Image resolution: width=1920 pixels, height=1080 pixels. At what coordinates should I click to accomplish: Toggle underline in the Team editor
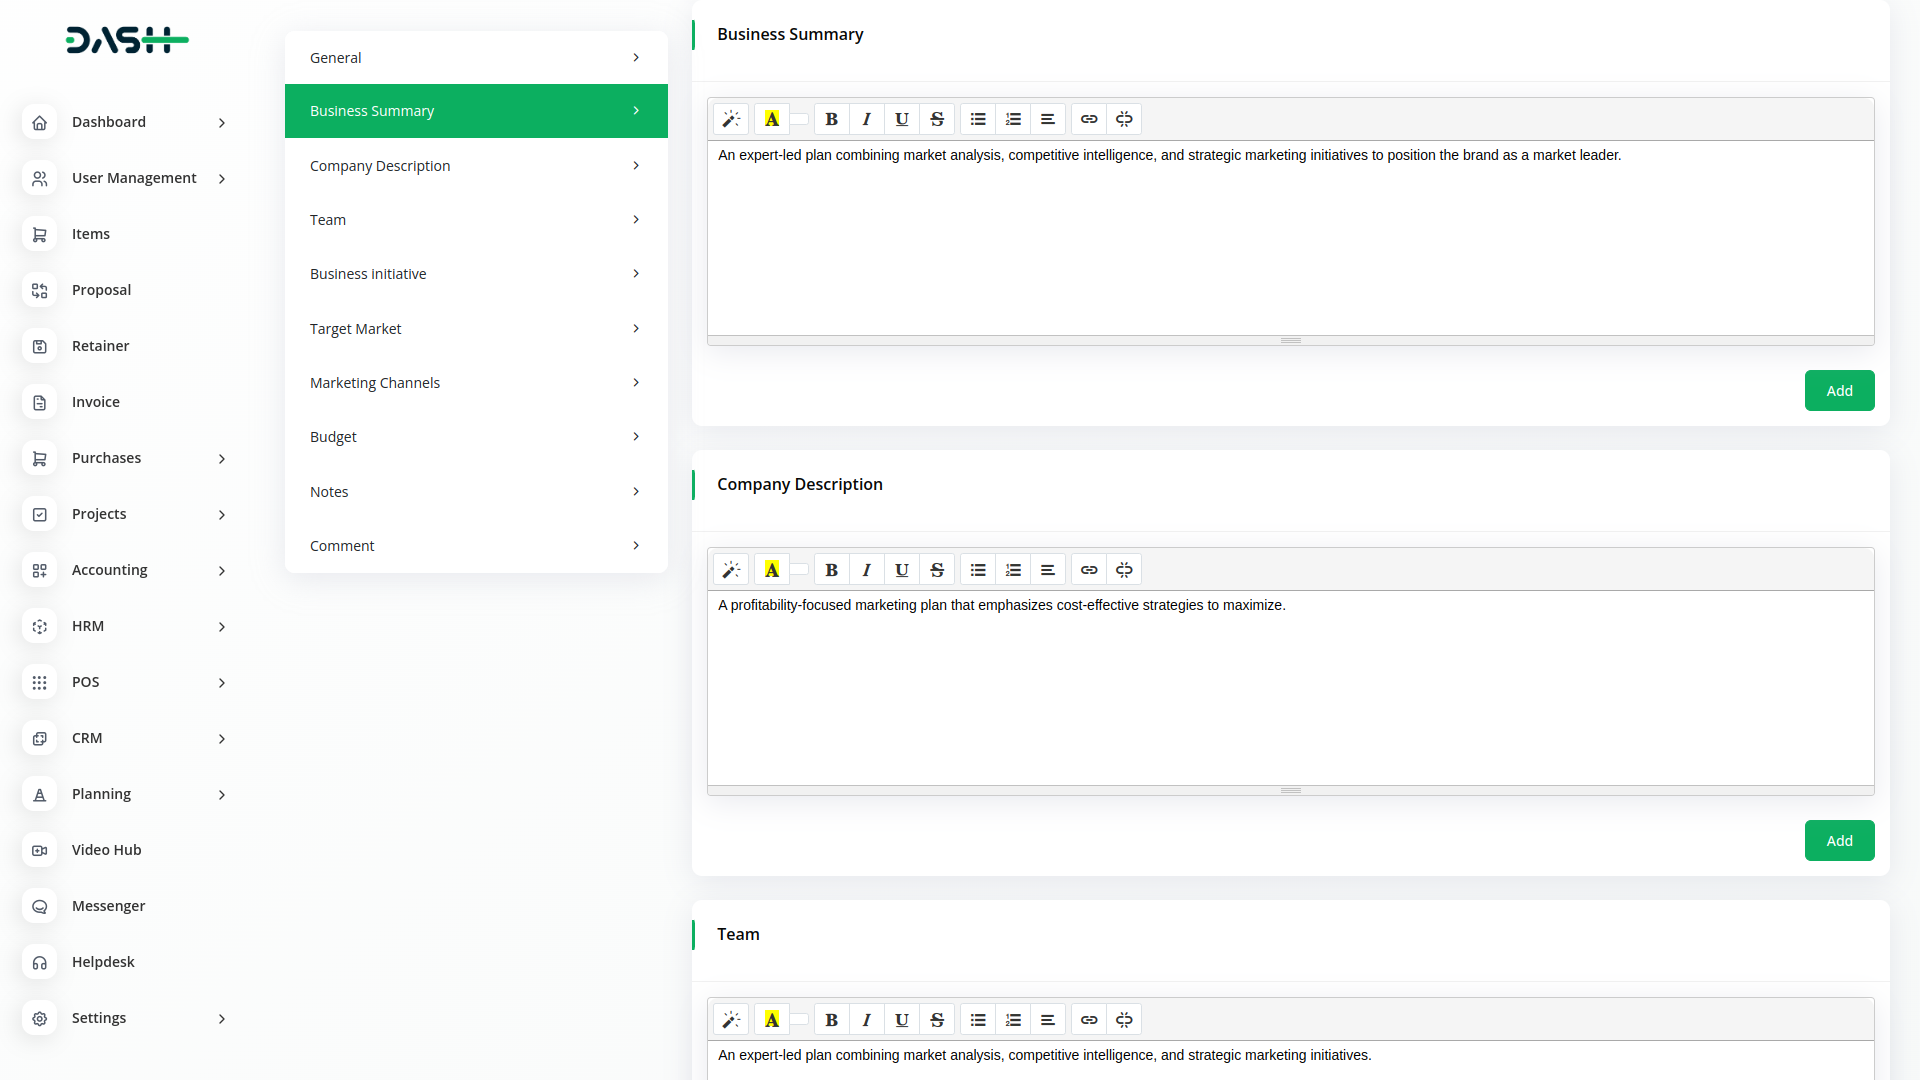[x=901, y=1020]
